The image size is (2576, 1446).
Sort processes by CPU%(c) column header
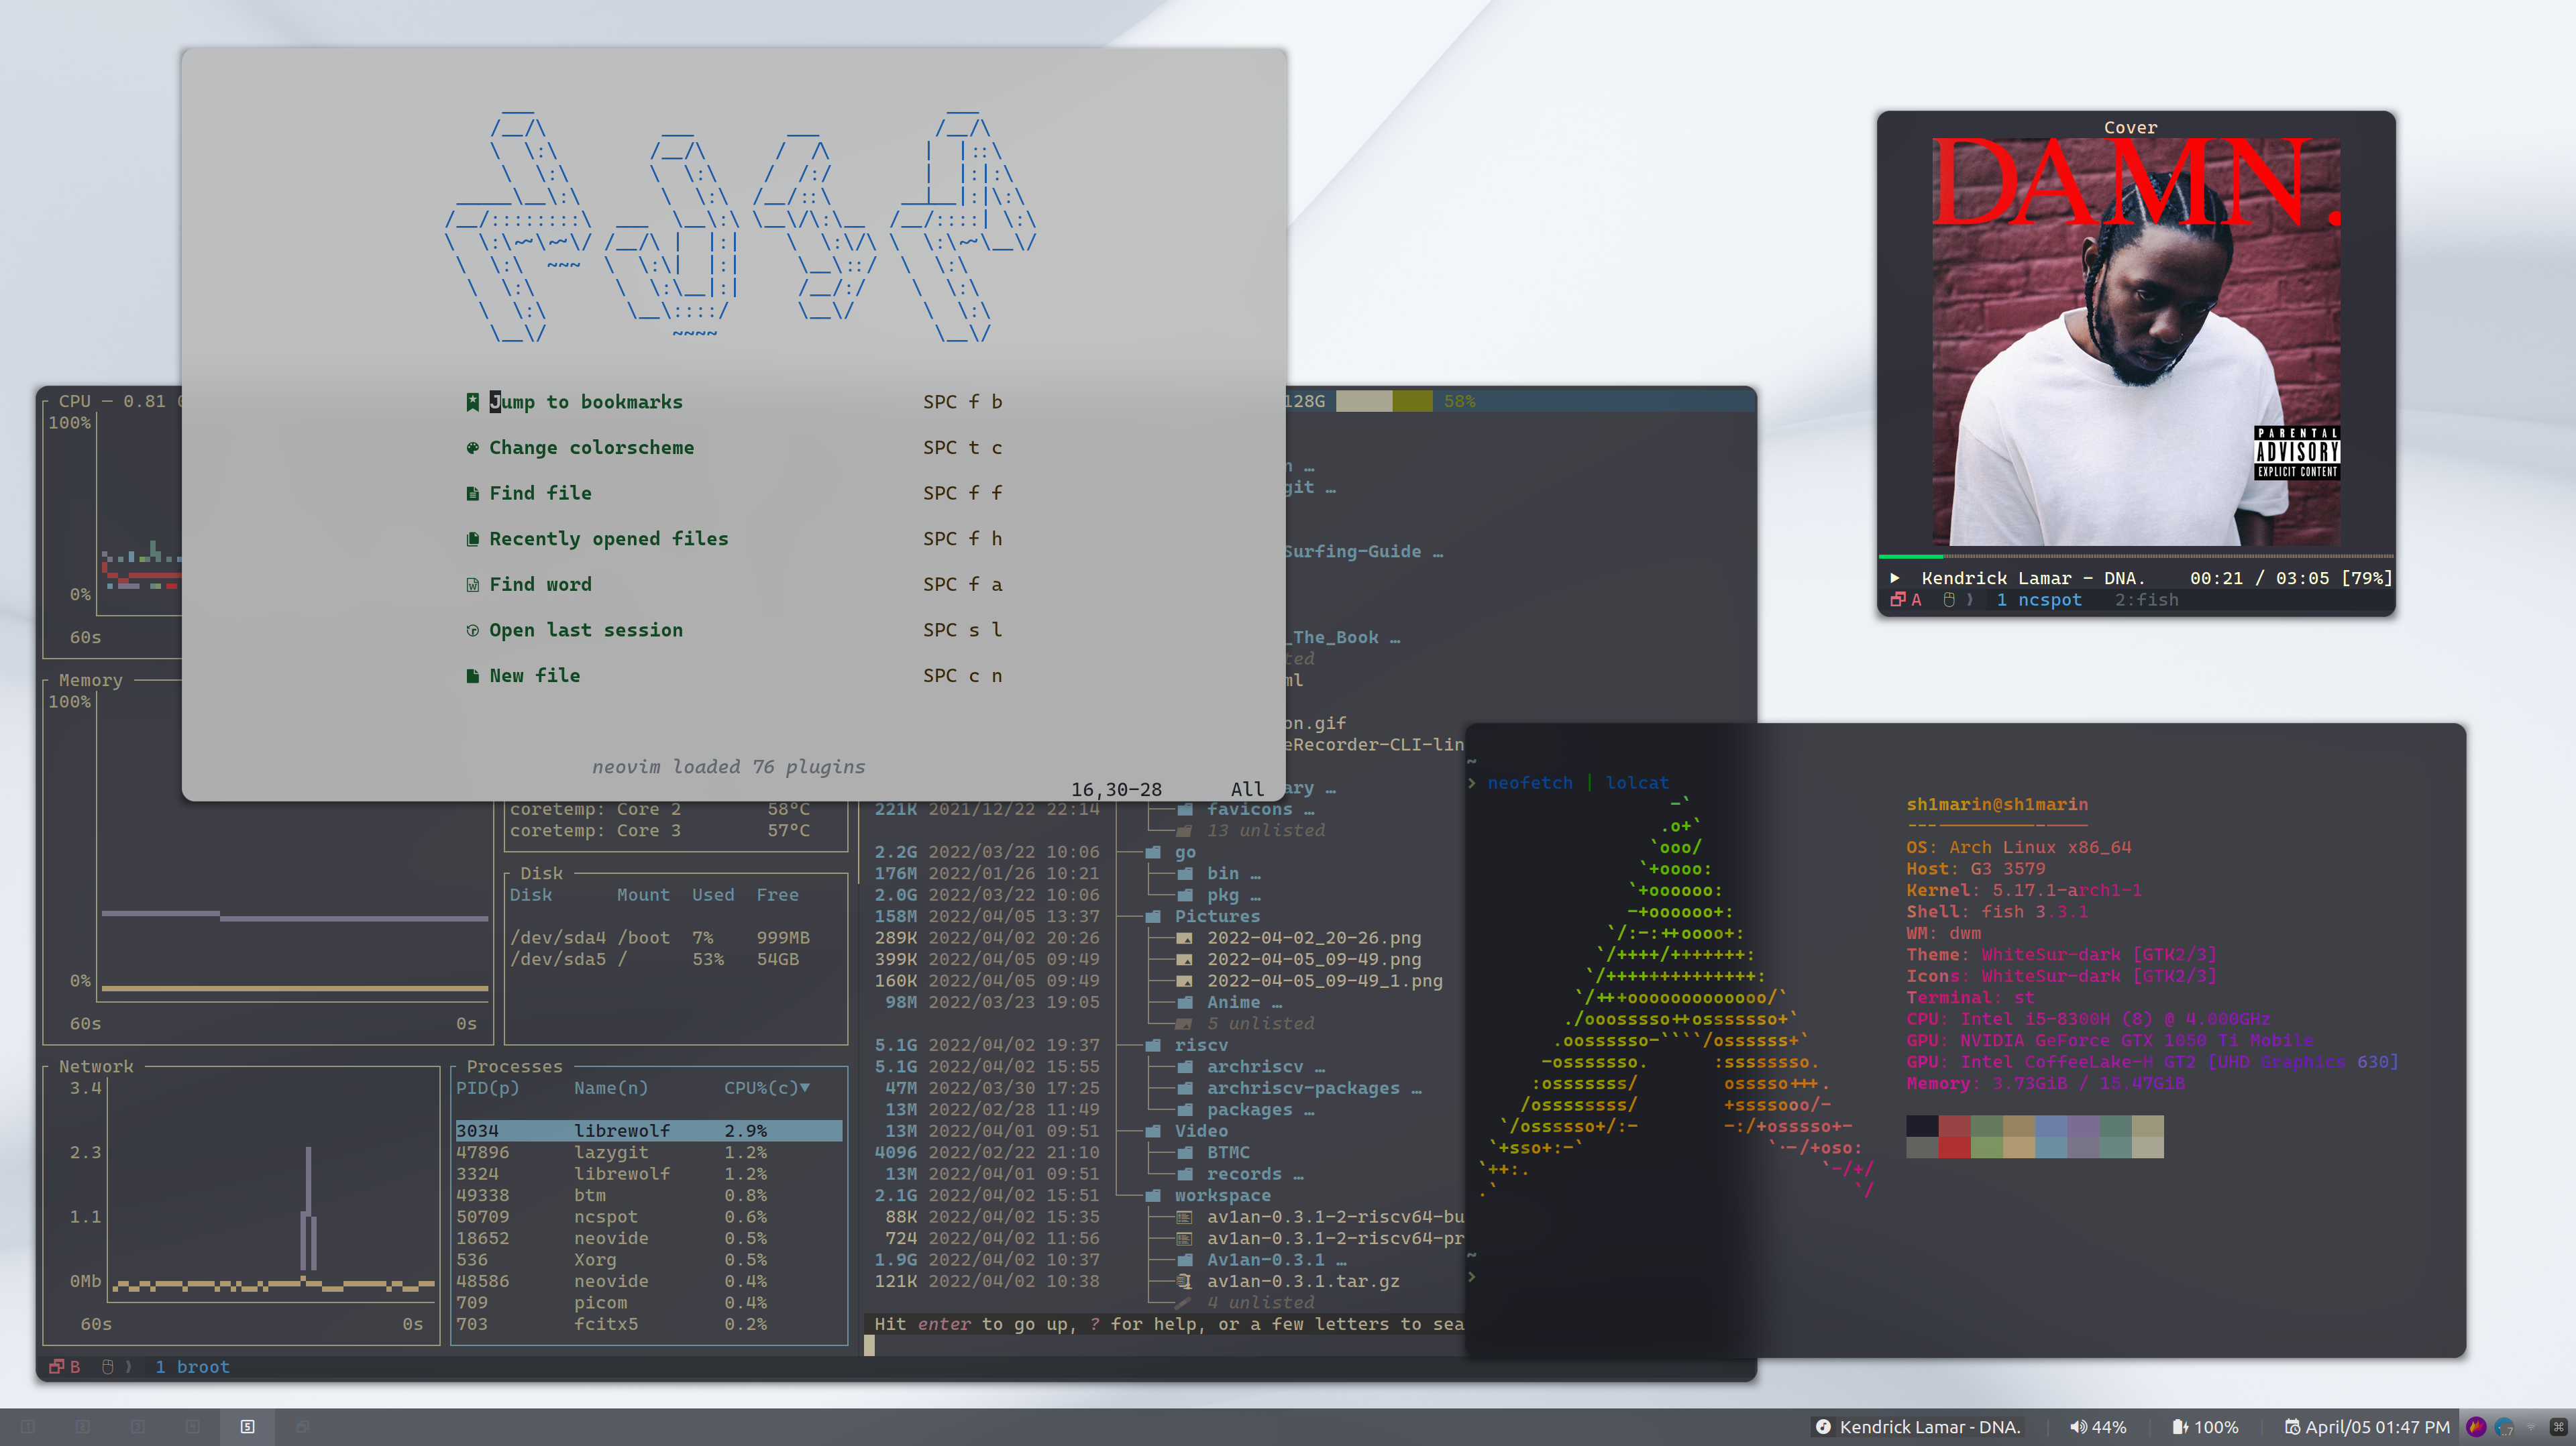(x=766, y=1088)
